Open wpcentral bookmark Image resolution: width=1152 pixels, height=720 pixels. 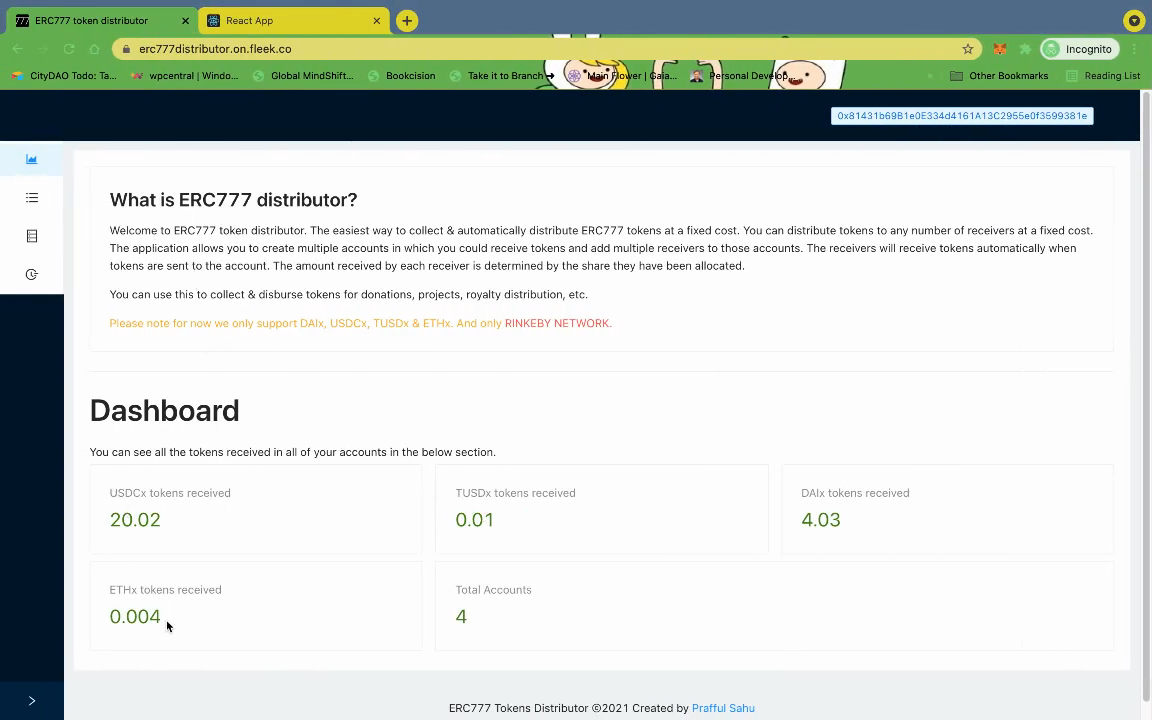(x=185, y=76)
